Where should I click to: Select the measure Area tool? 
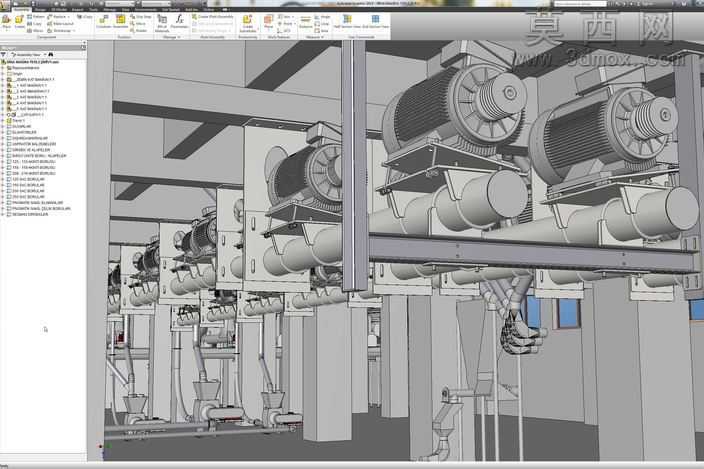click(x=321, y=31)
